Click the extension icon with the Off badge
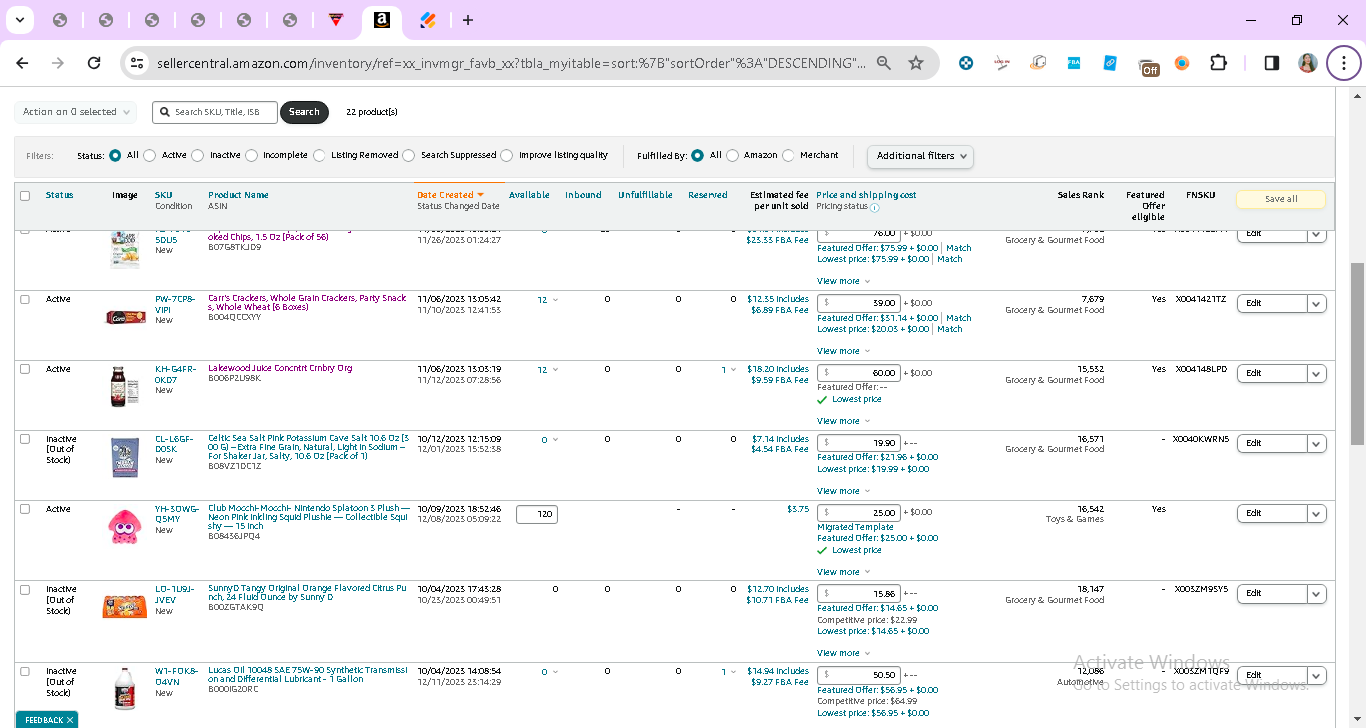The width and height of the screenshot is (1366, 728). (x=1148, y=65)
